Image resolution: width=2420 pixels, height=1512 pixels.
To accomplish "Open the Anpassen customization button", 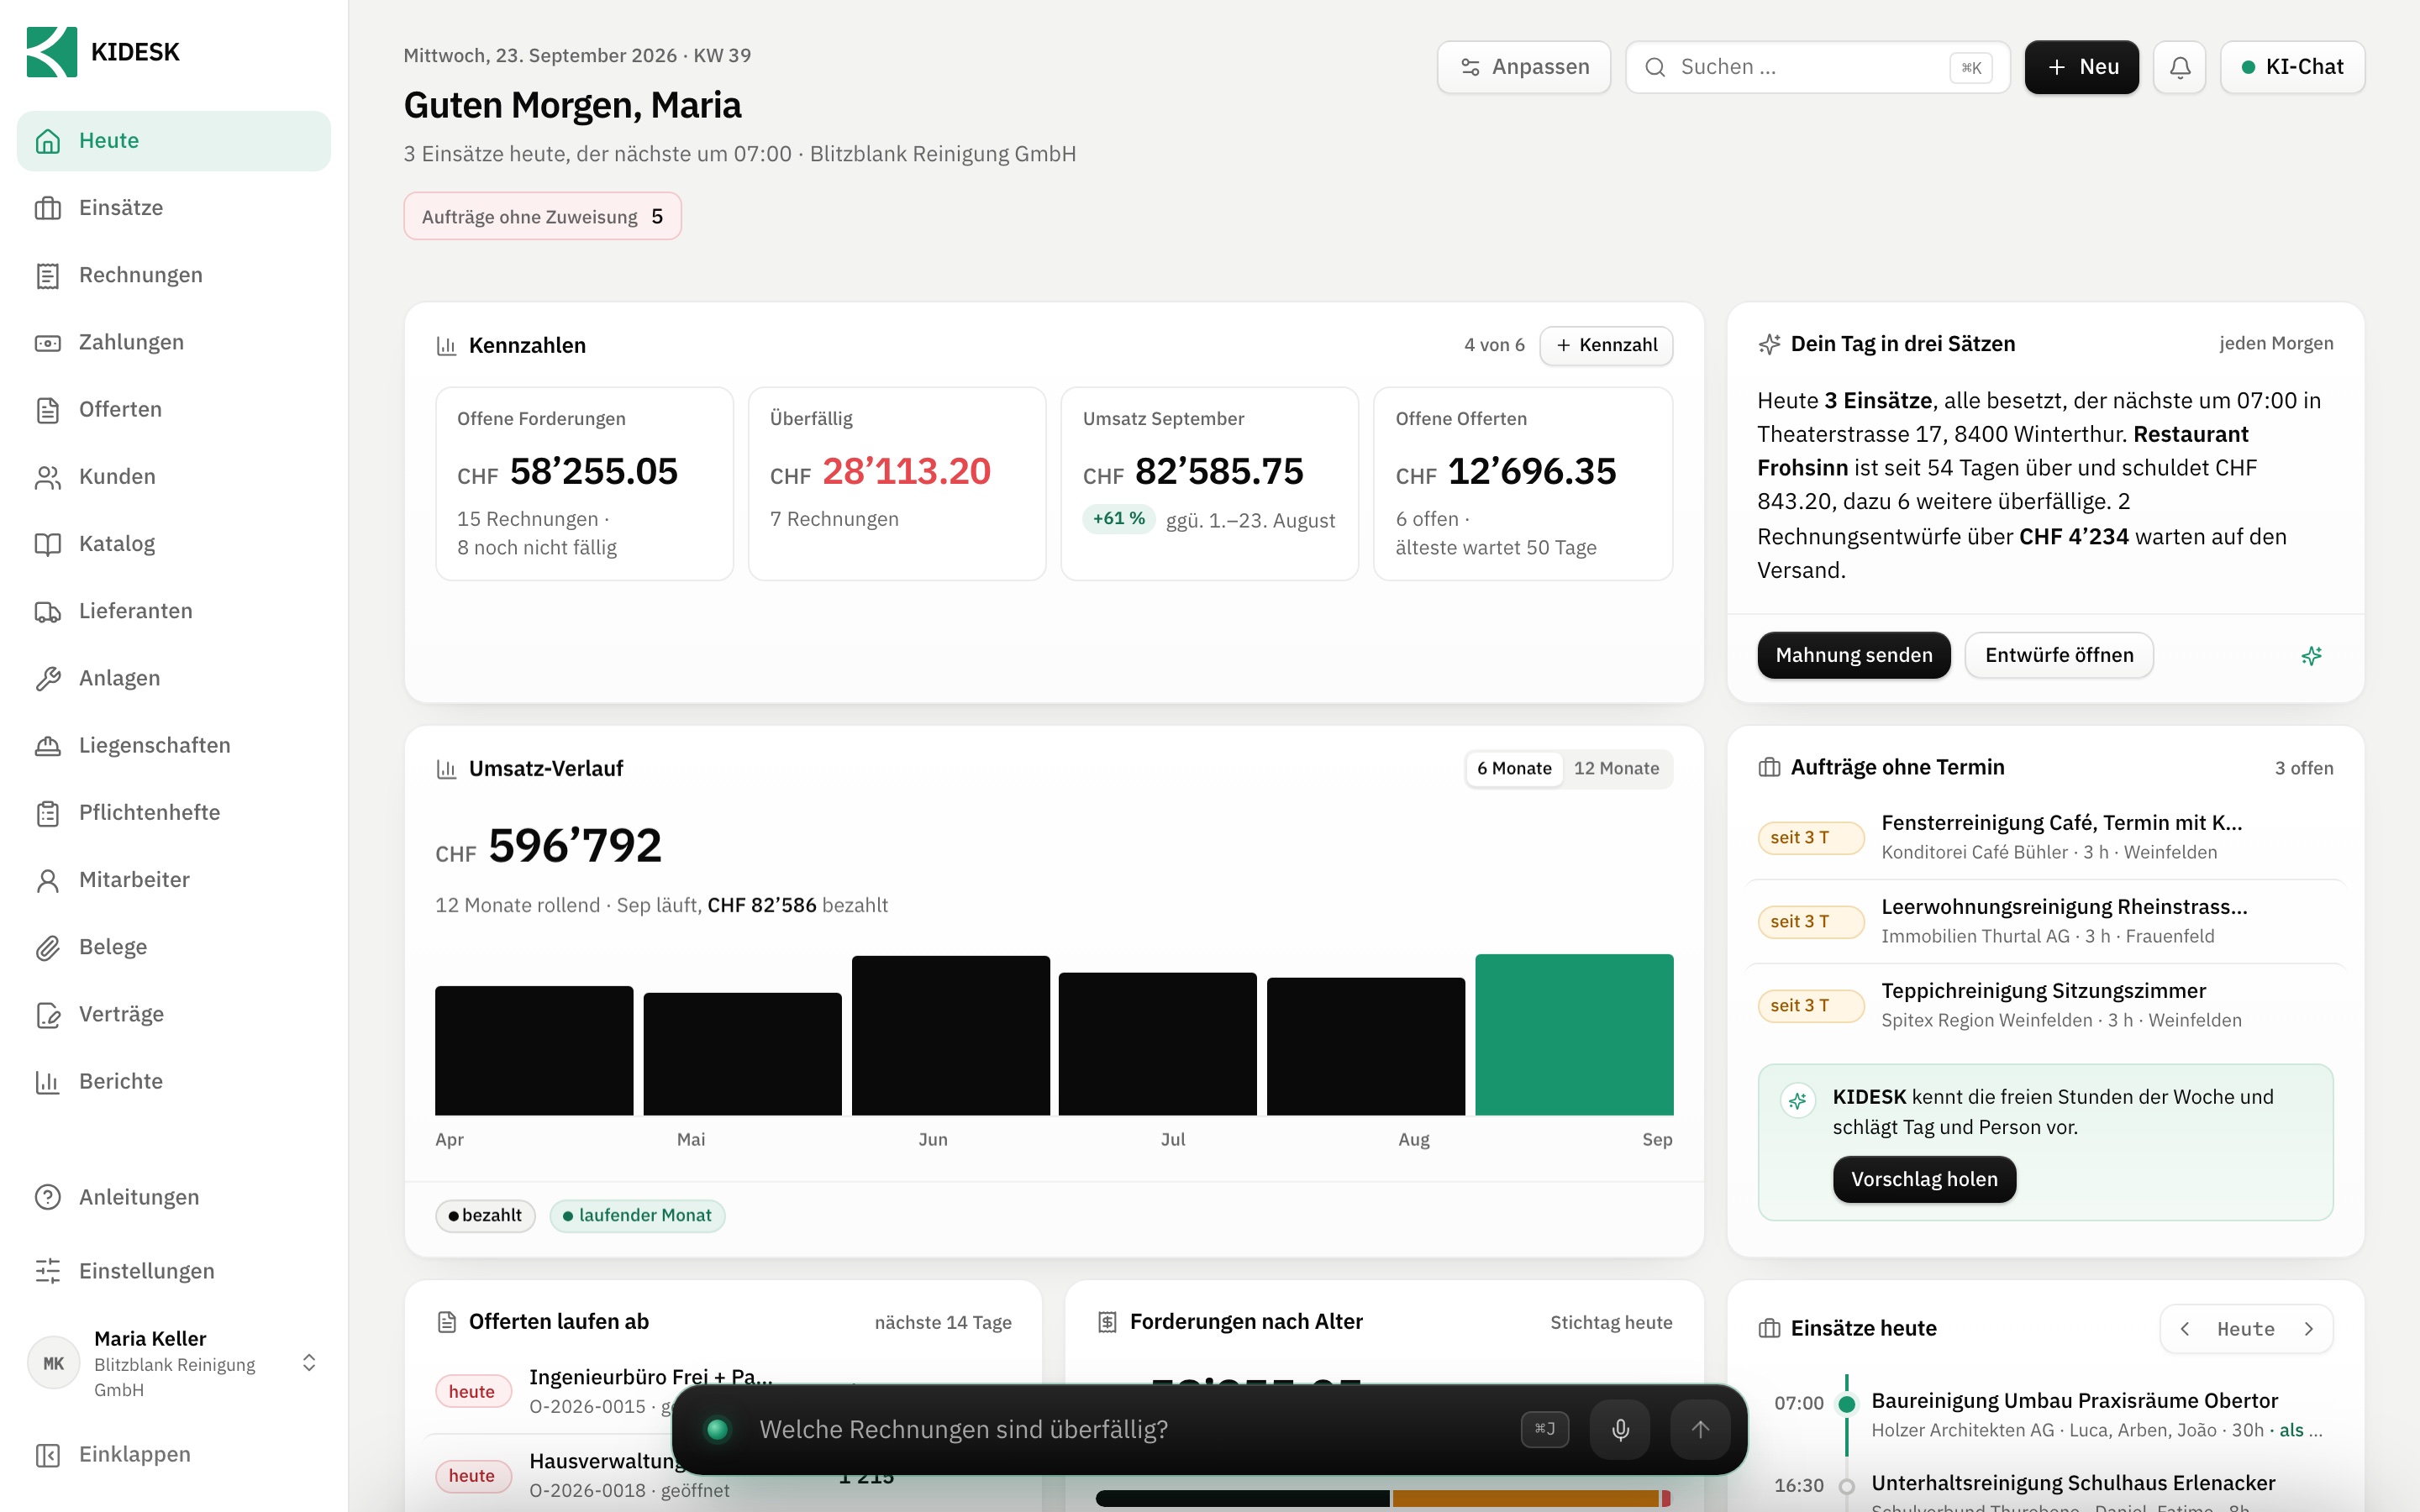I will [1524, 67].
